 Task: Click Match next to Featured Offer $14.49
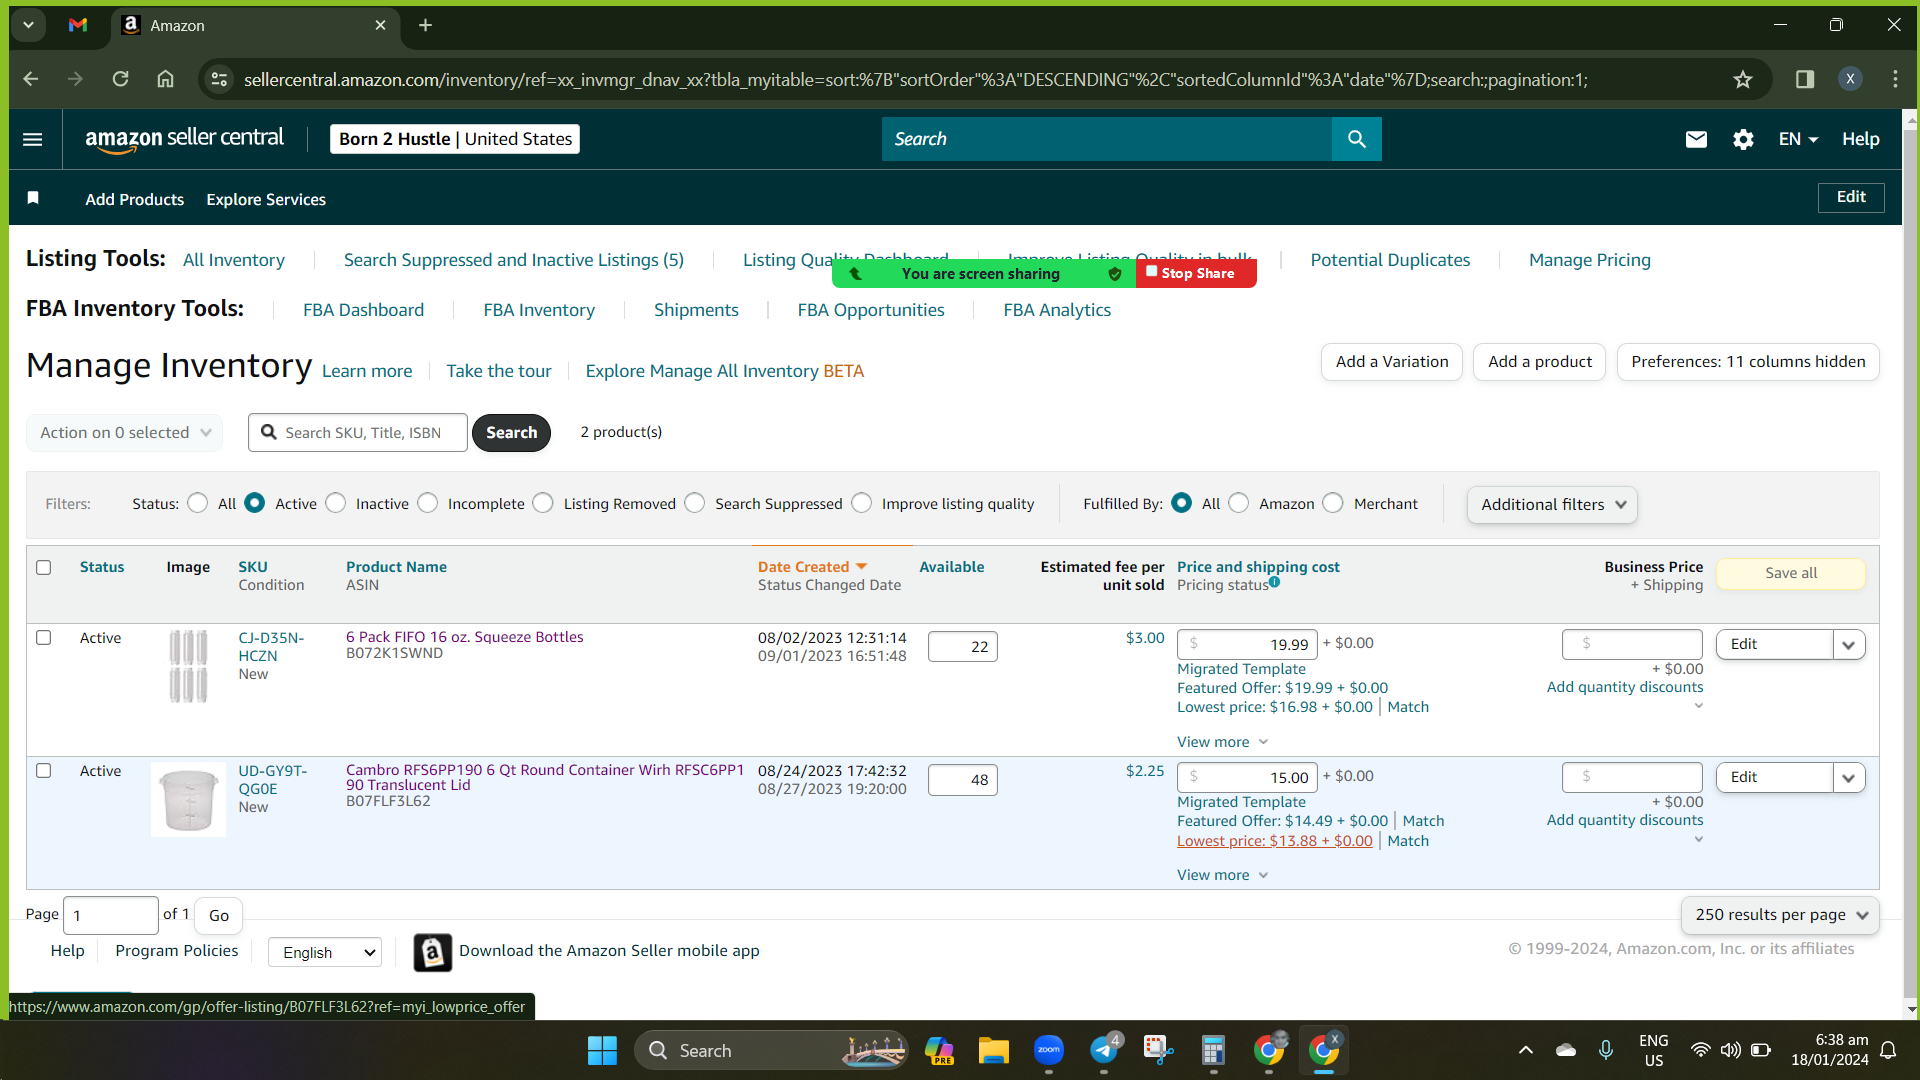tap(1424, 821)
